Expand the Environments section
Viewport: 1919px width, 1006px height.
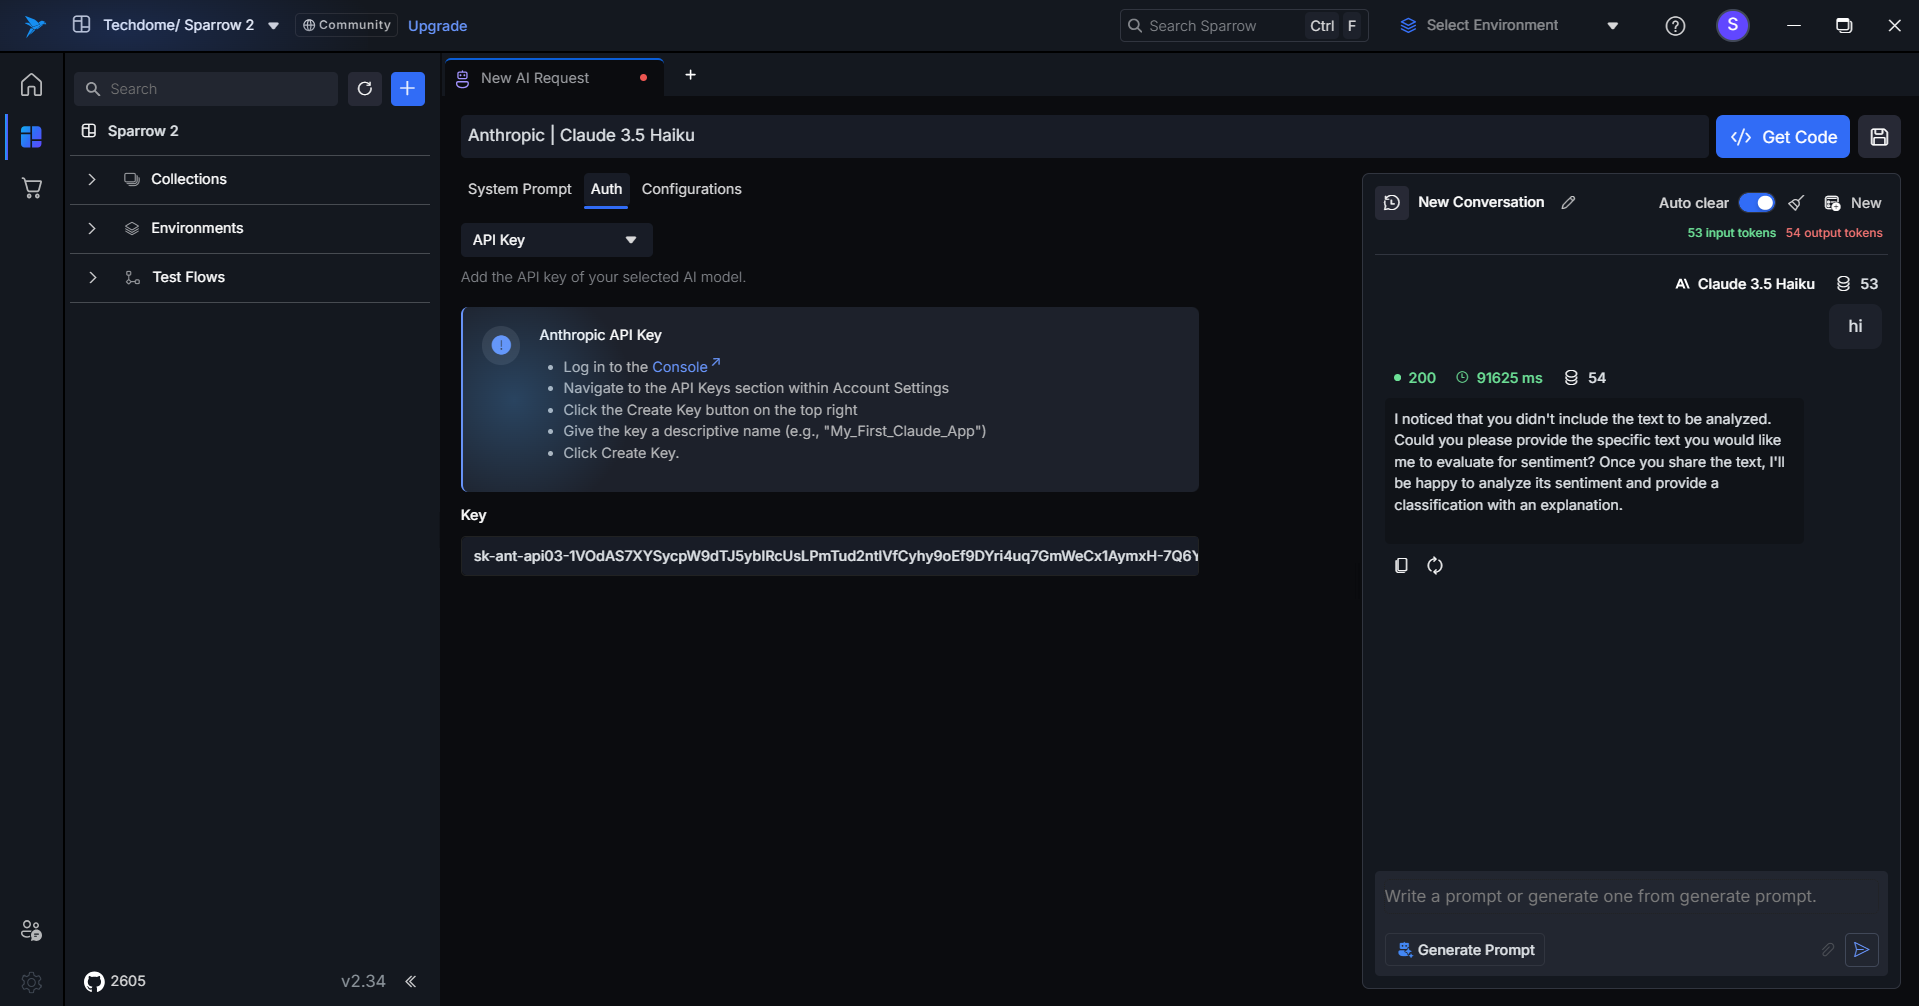click(x=92, y=229)
